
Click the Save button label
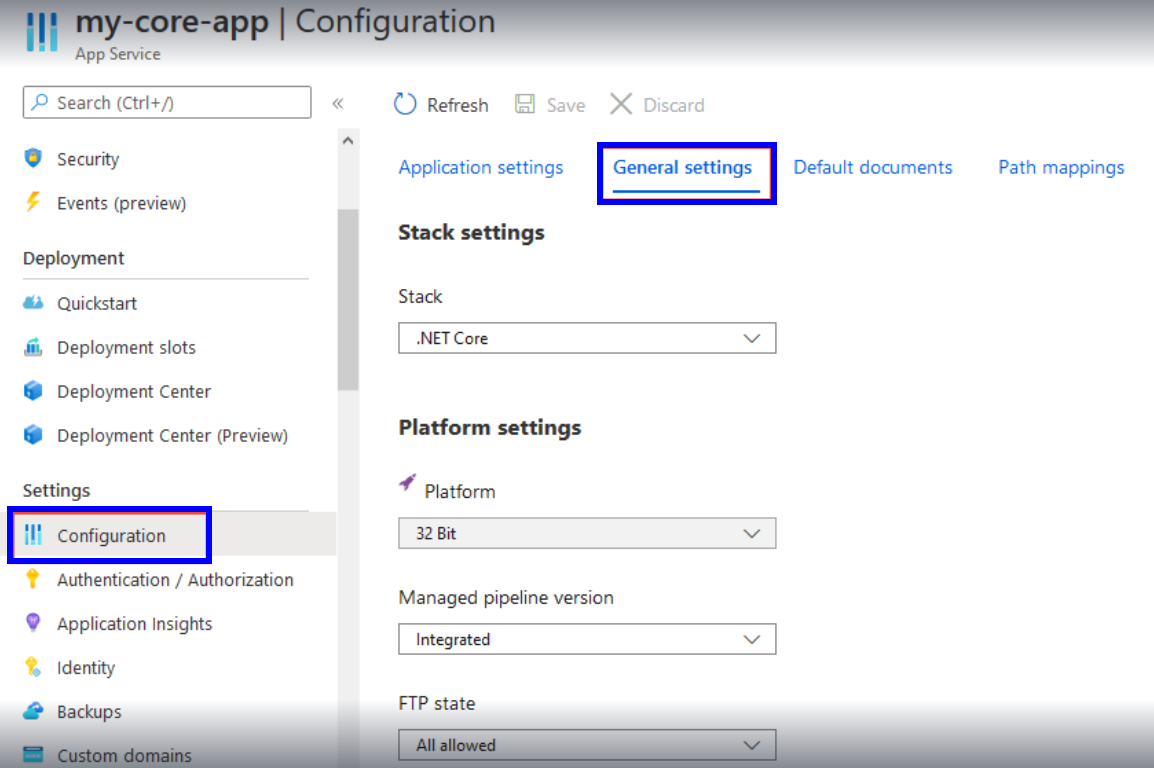(x=566, y=105)
